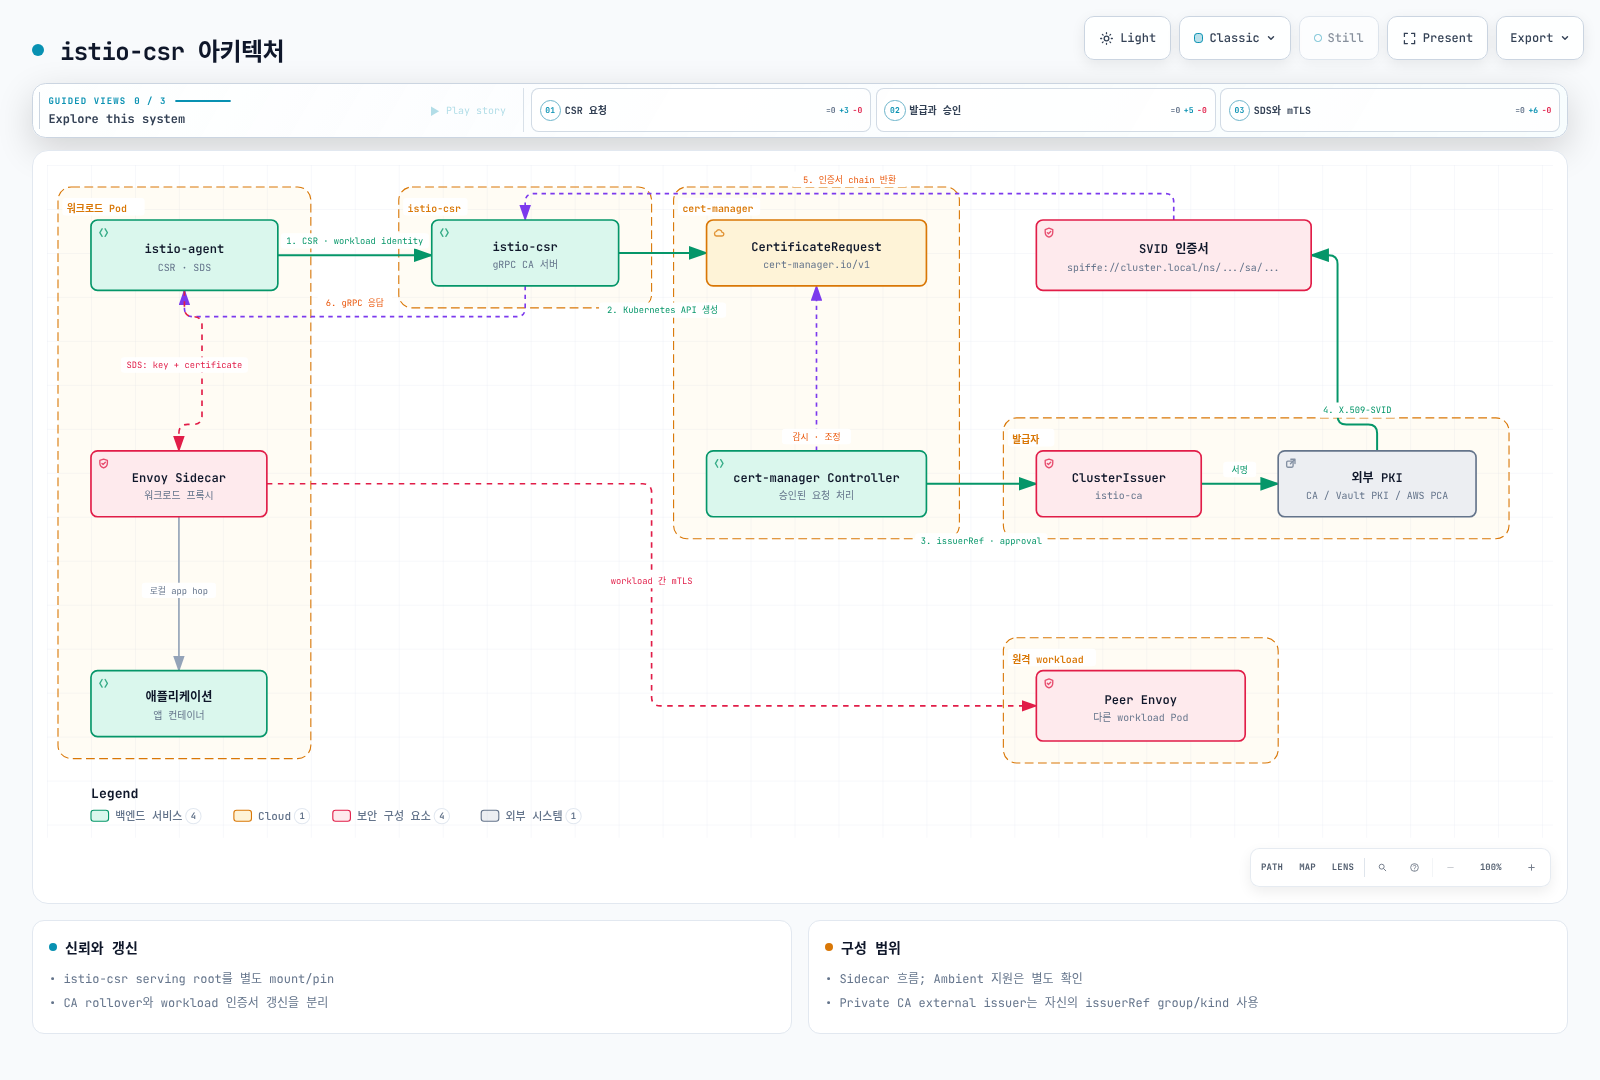1600x1080 pixels.
Task: Click Play story button
Action: [x=468, y=111]
